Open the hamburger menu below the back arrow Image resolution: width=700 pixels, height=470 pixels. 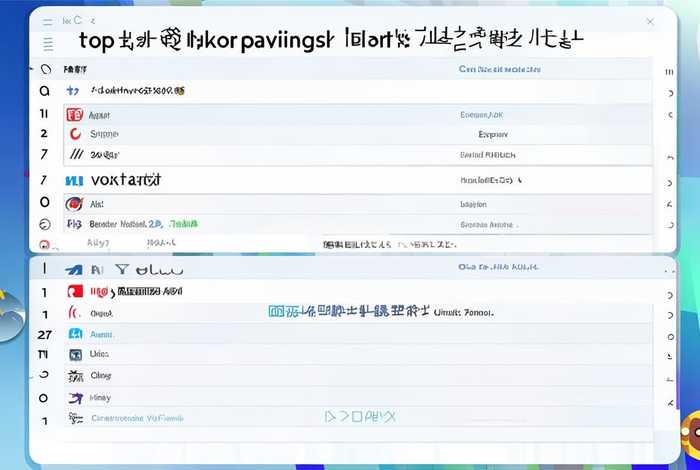point(47,44)
